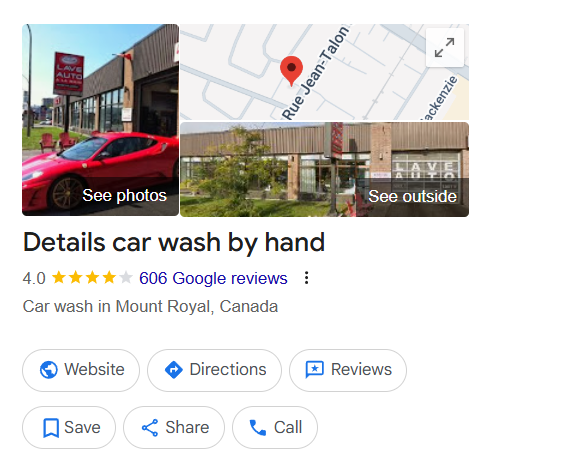
Task: Click the phone Call icon
Action: tap(258, 428)
